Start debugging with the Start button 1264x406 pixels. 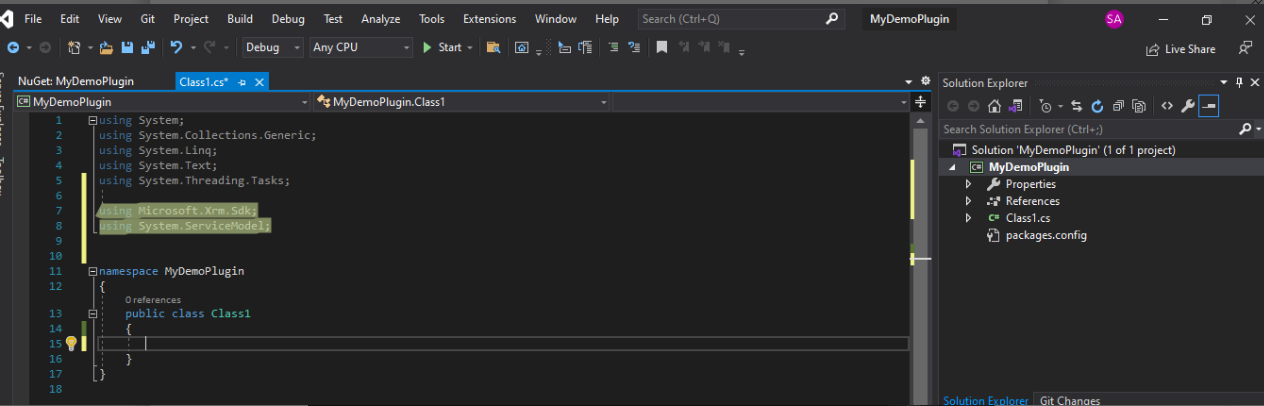(x=441, y=47)
